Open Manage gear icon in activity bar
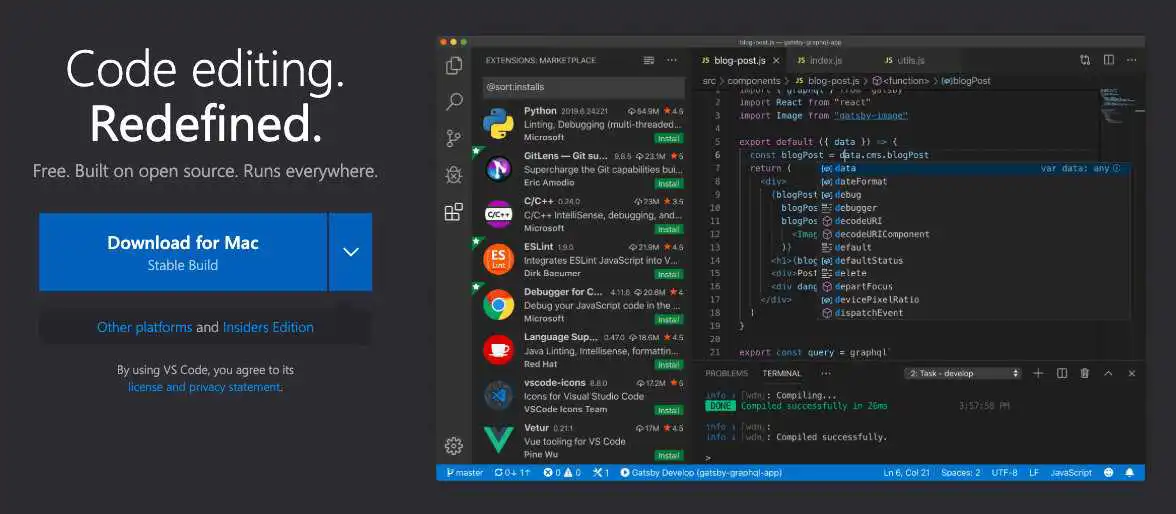Screen dimensions: 1176x514 (x=454, y=446)
